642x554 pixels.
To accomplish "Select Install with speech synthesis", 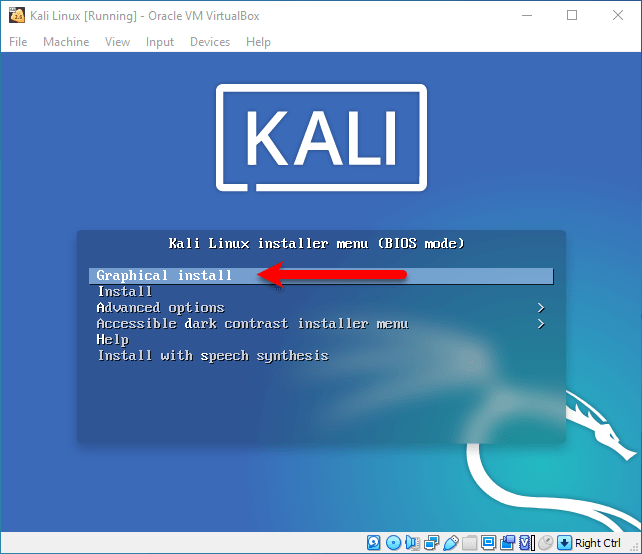I will point(213,356).
